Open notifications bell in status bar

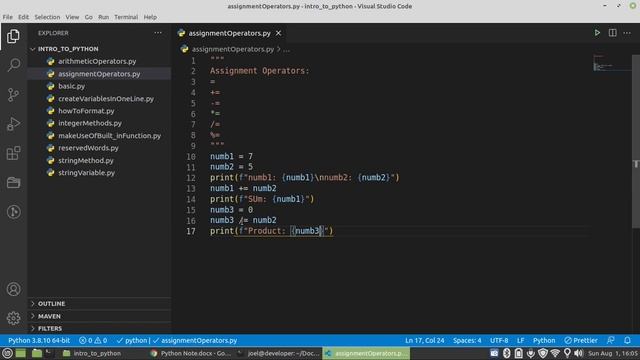(x=627, y=340)
